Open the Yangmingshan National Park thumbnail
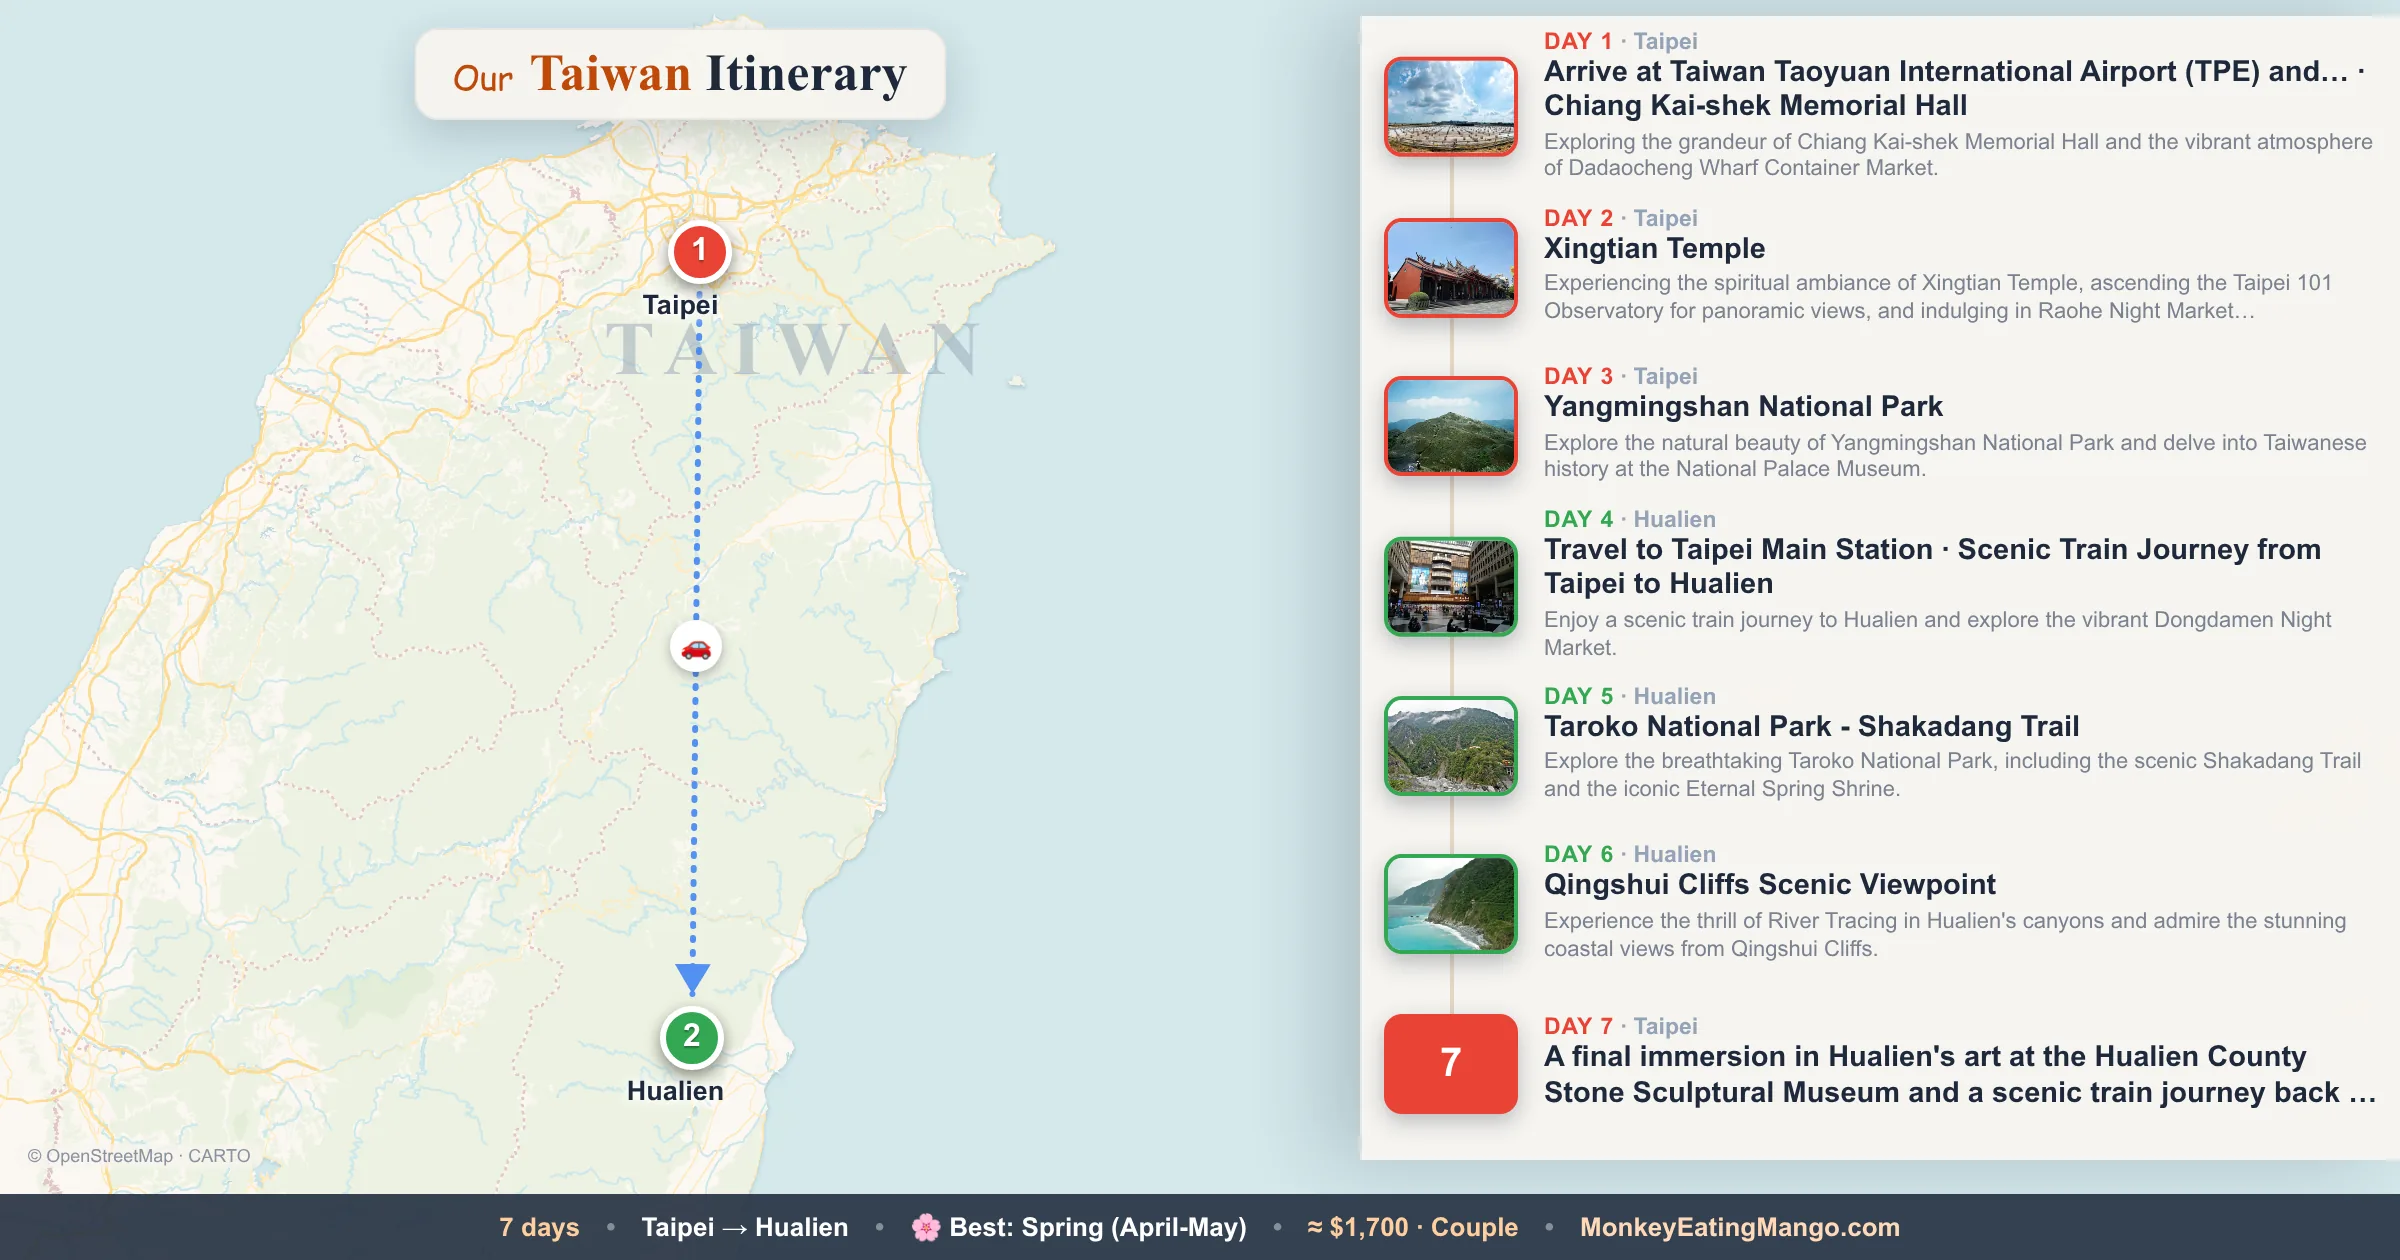The image size is (2400, 1260). coord(1450,426)
